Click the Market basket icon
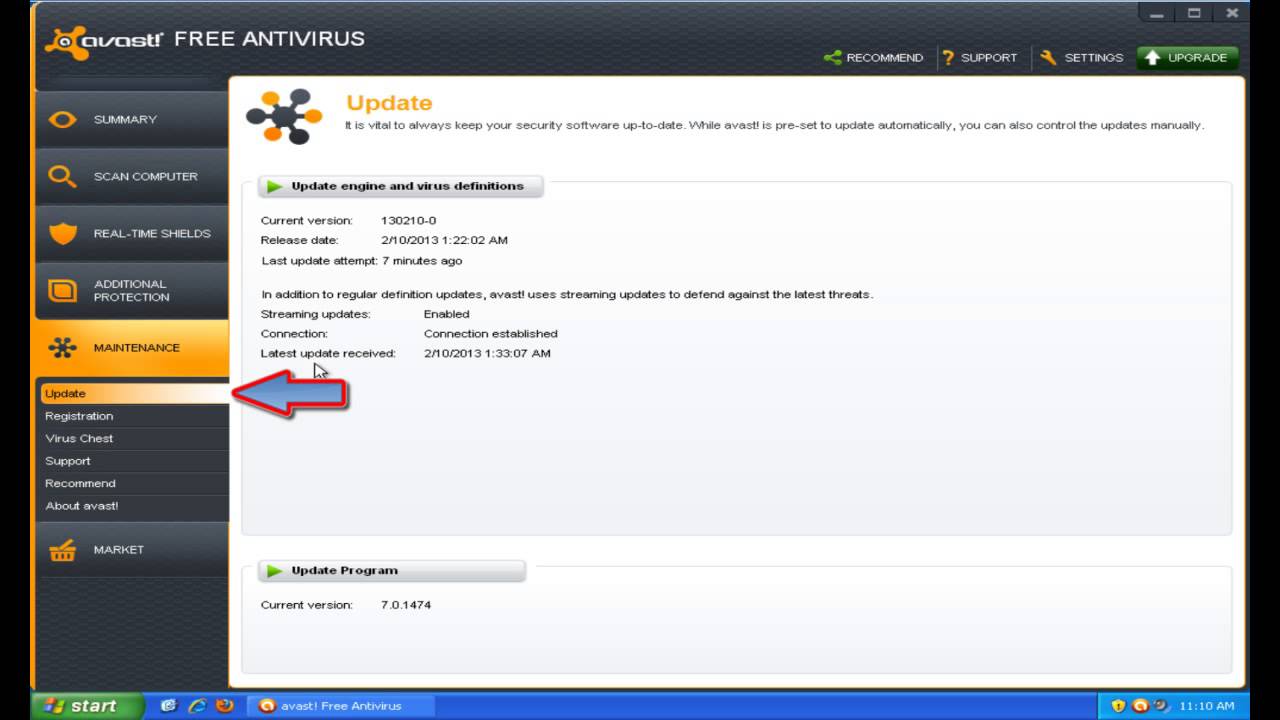The height and width of the screenshot is (720, 1280). [62, 550]
